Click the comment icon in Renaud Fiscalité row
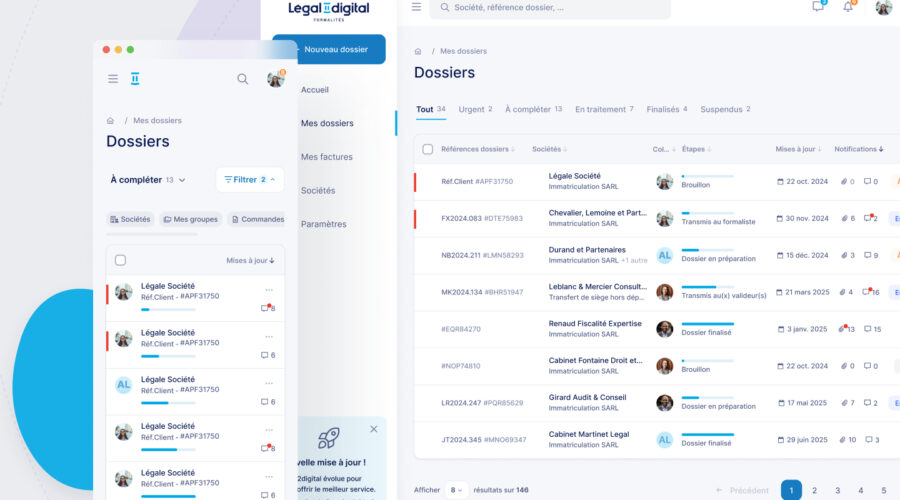 pos(868,329)
